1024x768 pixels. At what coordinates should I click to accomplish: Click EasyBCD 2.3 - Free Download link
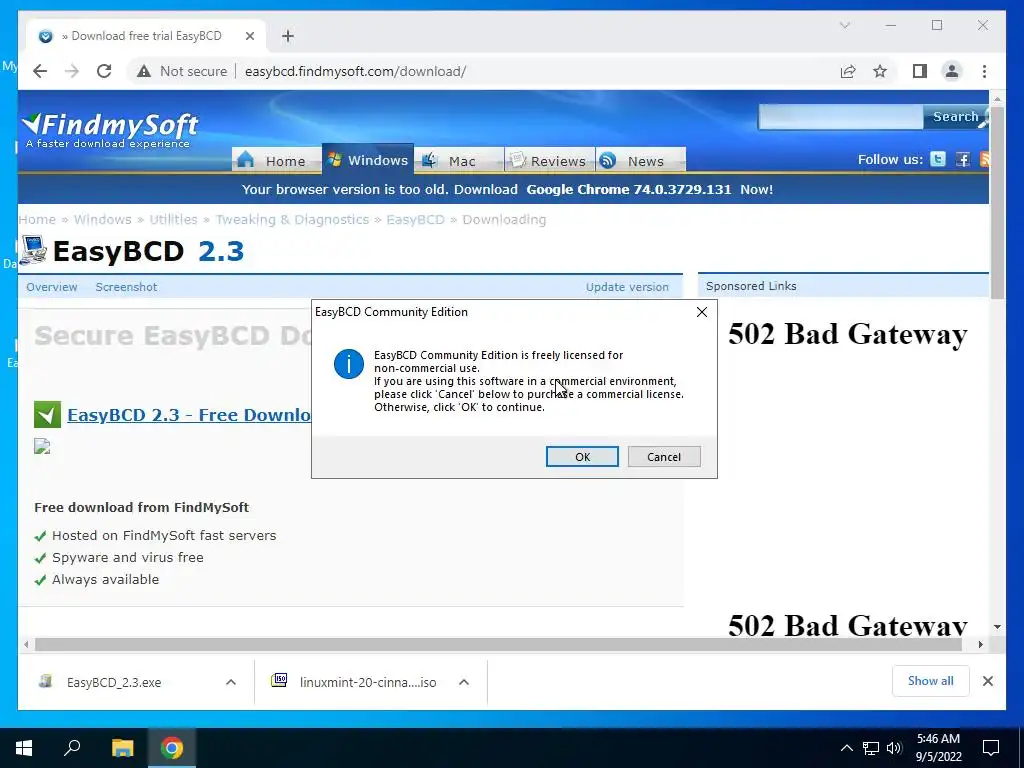pos(189,415)
